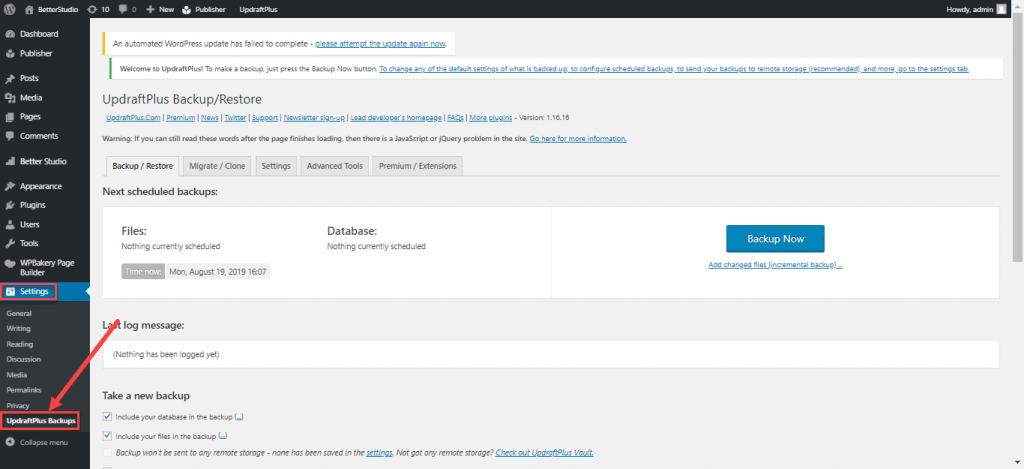Open the FAQs header link
This screenshot has height=469, width=1024.
point(455,118)
